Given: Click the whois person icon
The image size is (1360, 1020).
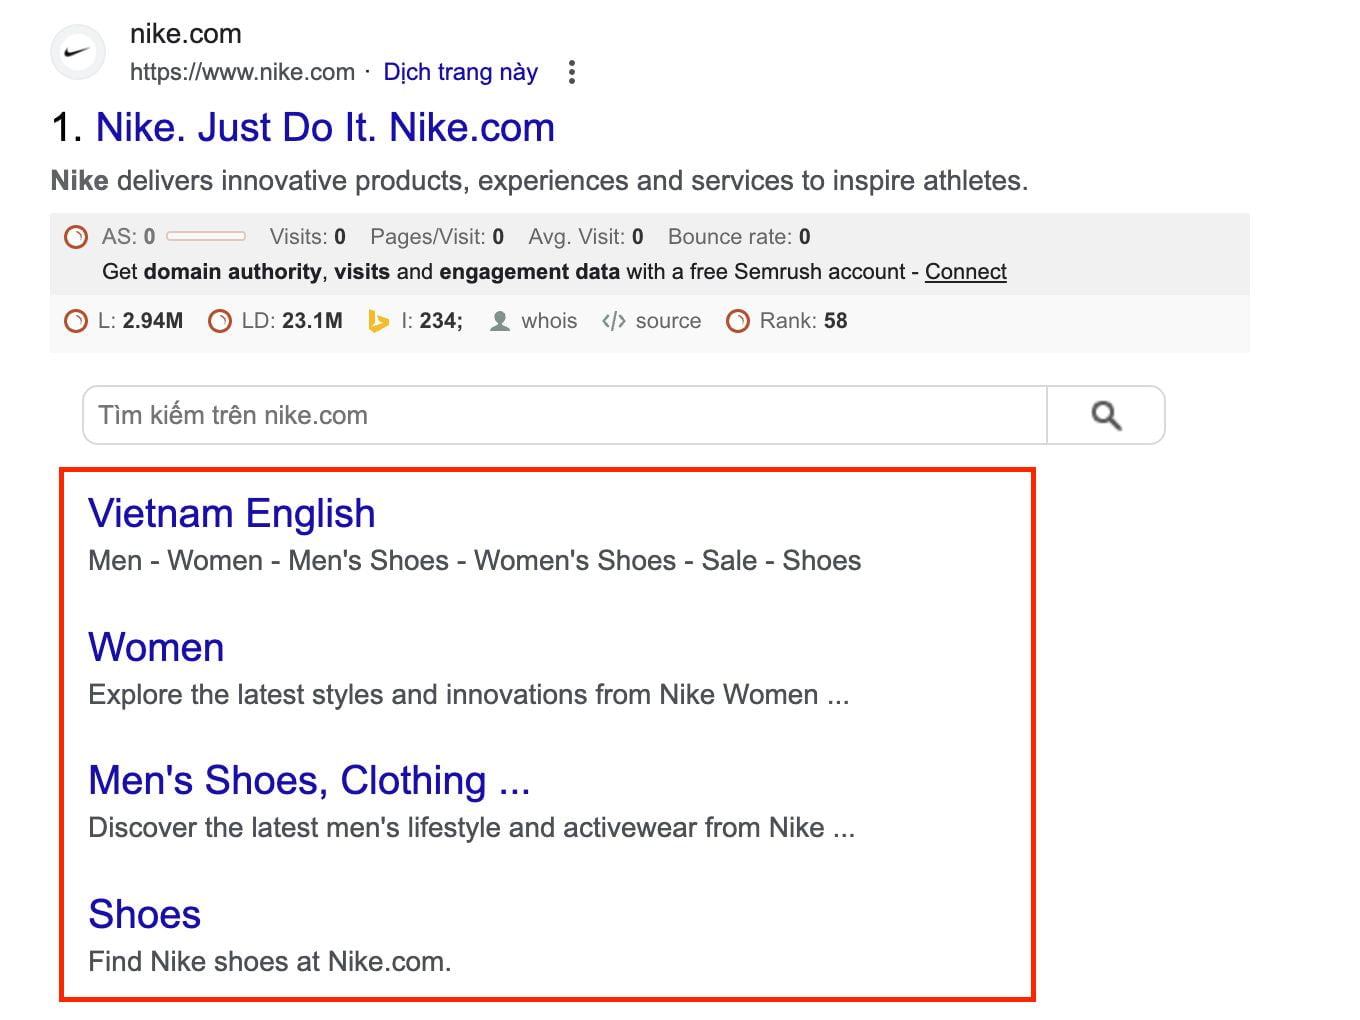Looking at the screenshot, I should click(499, 321).
